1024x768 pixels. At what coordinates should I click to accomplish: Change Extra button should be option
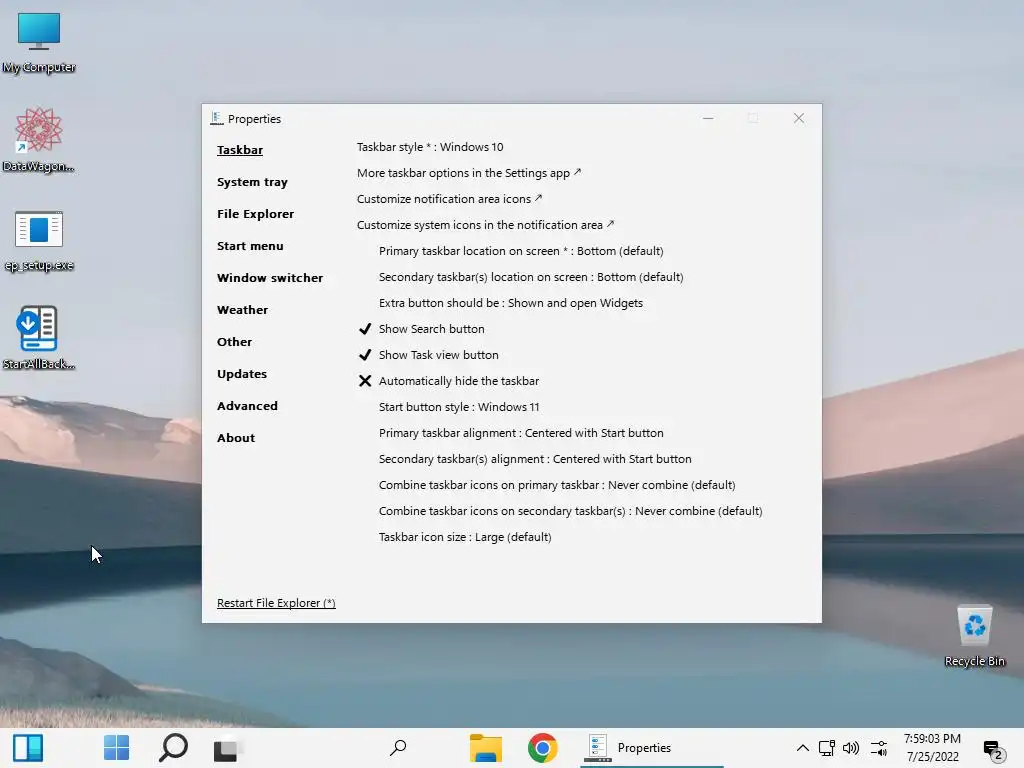(511, 304)
